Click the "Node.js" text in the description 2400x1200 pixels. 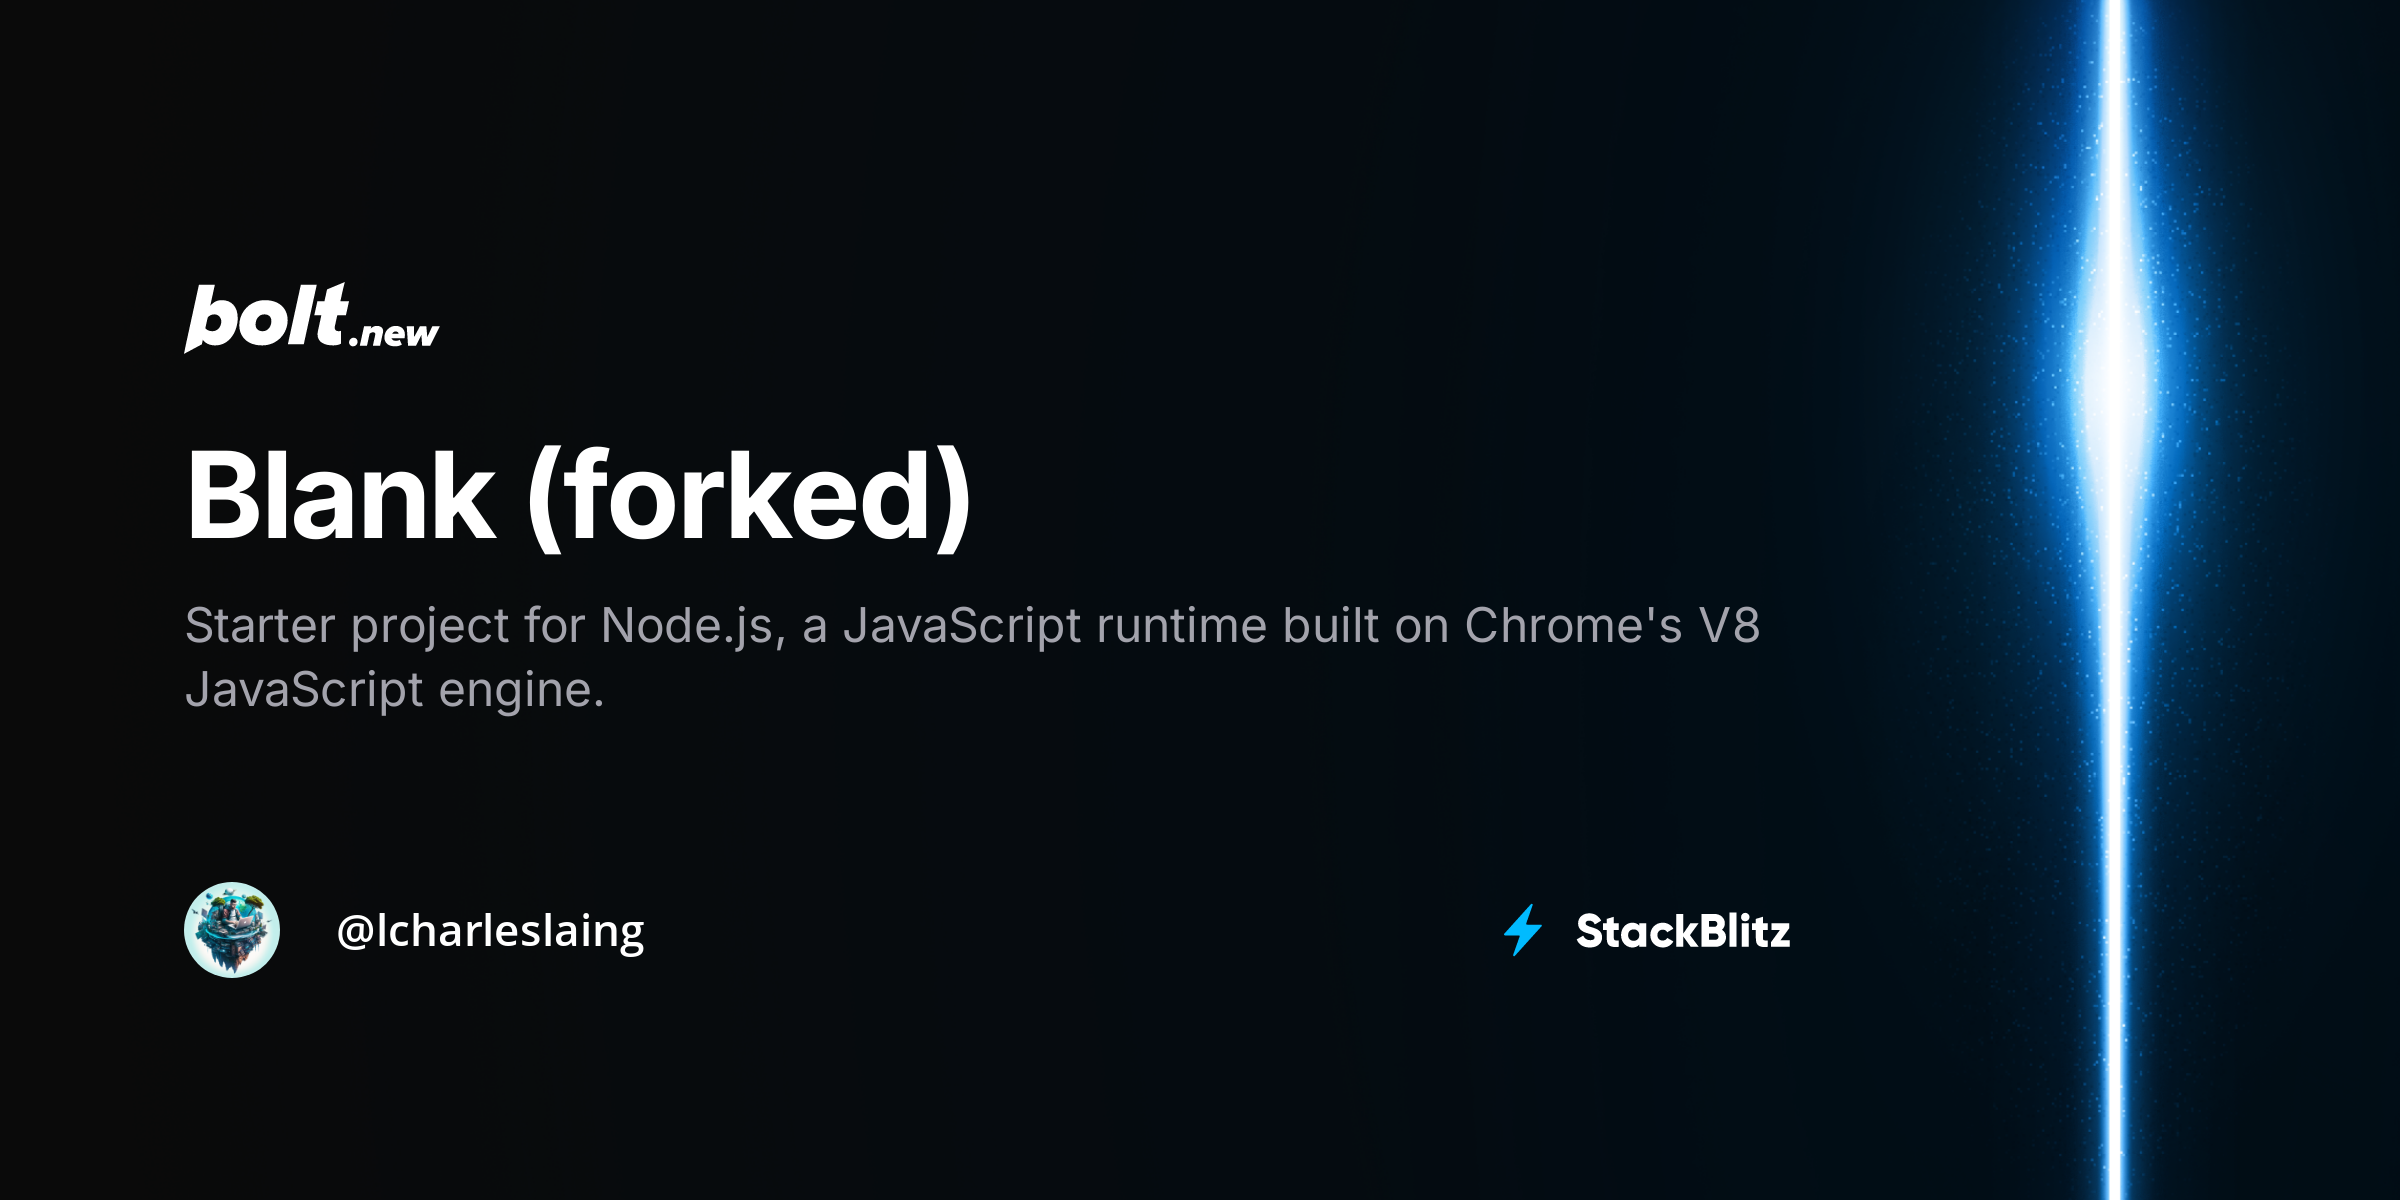coord(687,627)
